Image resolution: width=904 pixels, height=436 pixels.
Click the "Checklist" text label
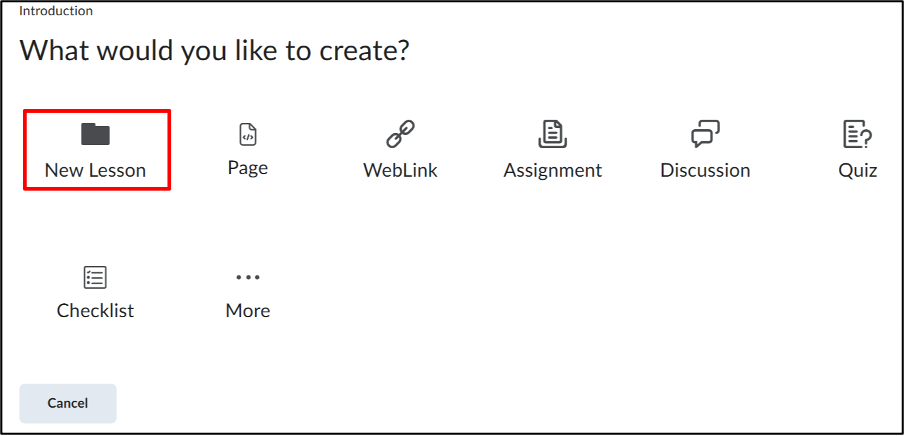click(95, 310)
